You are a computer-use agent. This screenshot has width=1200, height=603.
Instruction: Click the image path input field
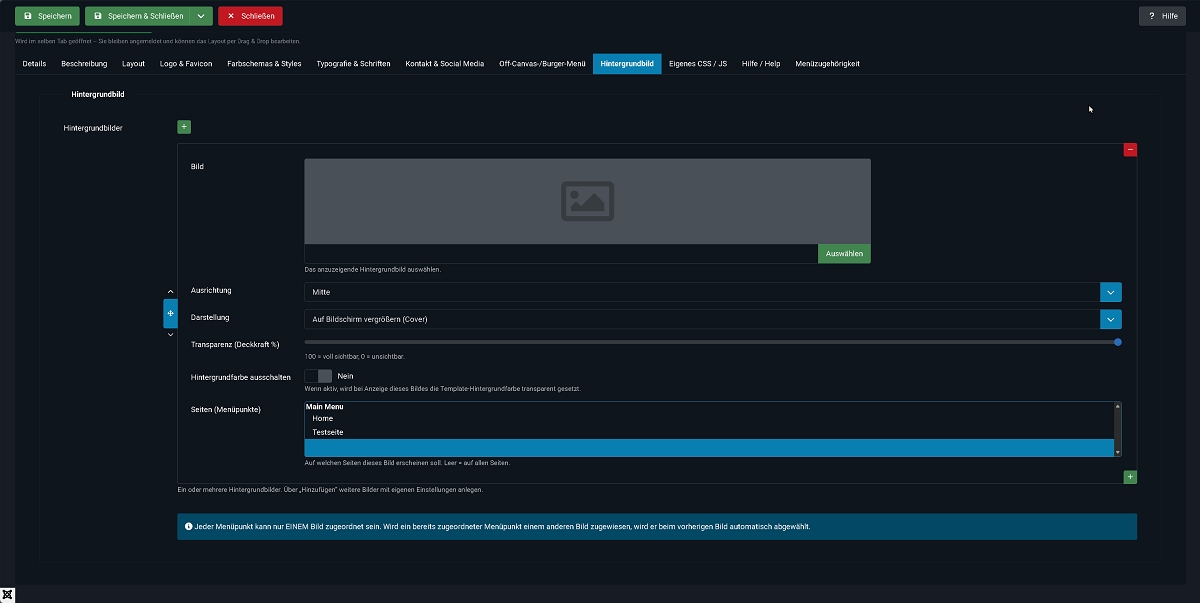pyautogui.click(x=561, y=254)
